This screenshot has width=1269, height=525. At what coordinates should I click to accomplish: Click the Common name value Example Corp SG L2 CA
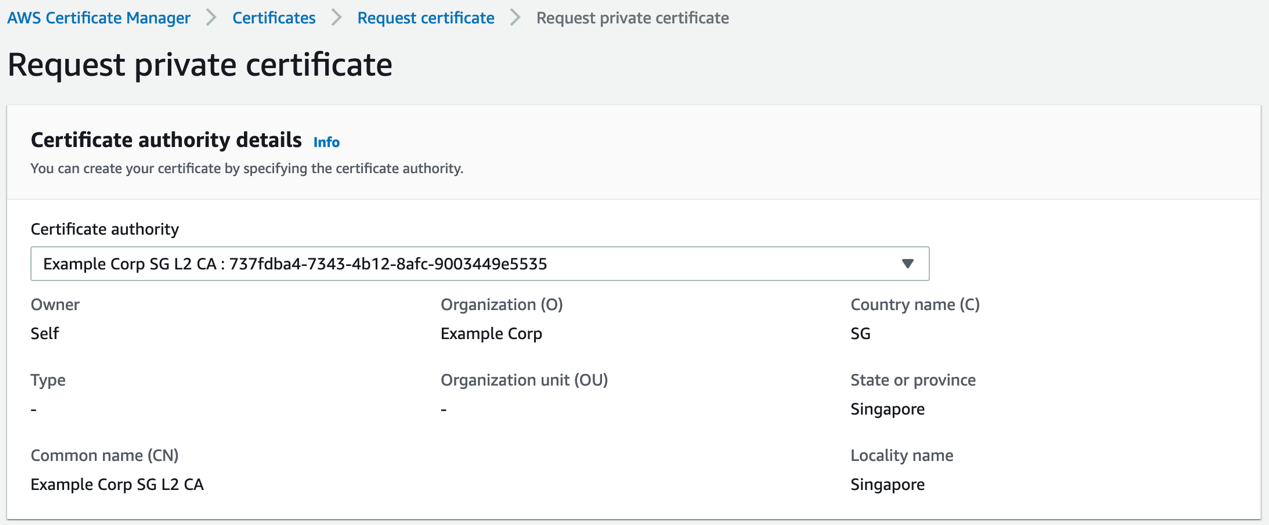[117, 485]
